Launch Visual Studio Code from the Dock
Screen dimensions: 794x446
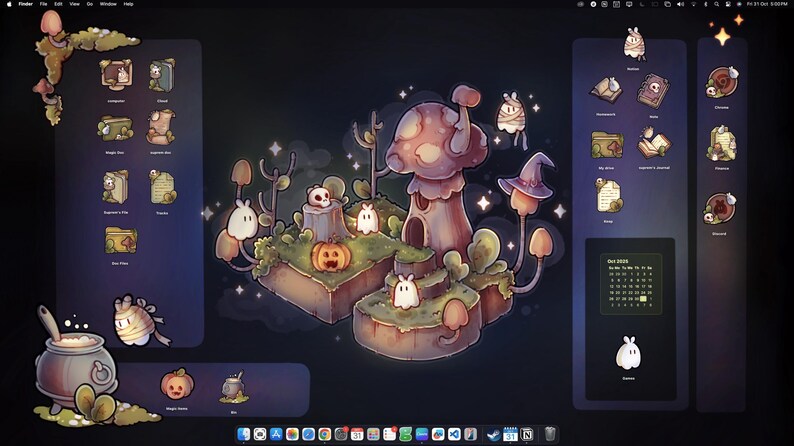point(454,434)
